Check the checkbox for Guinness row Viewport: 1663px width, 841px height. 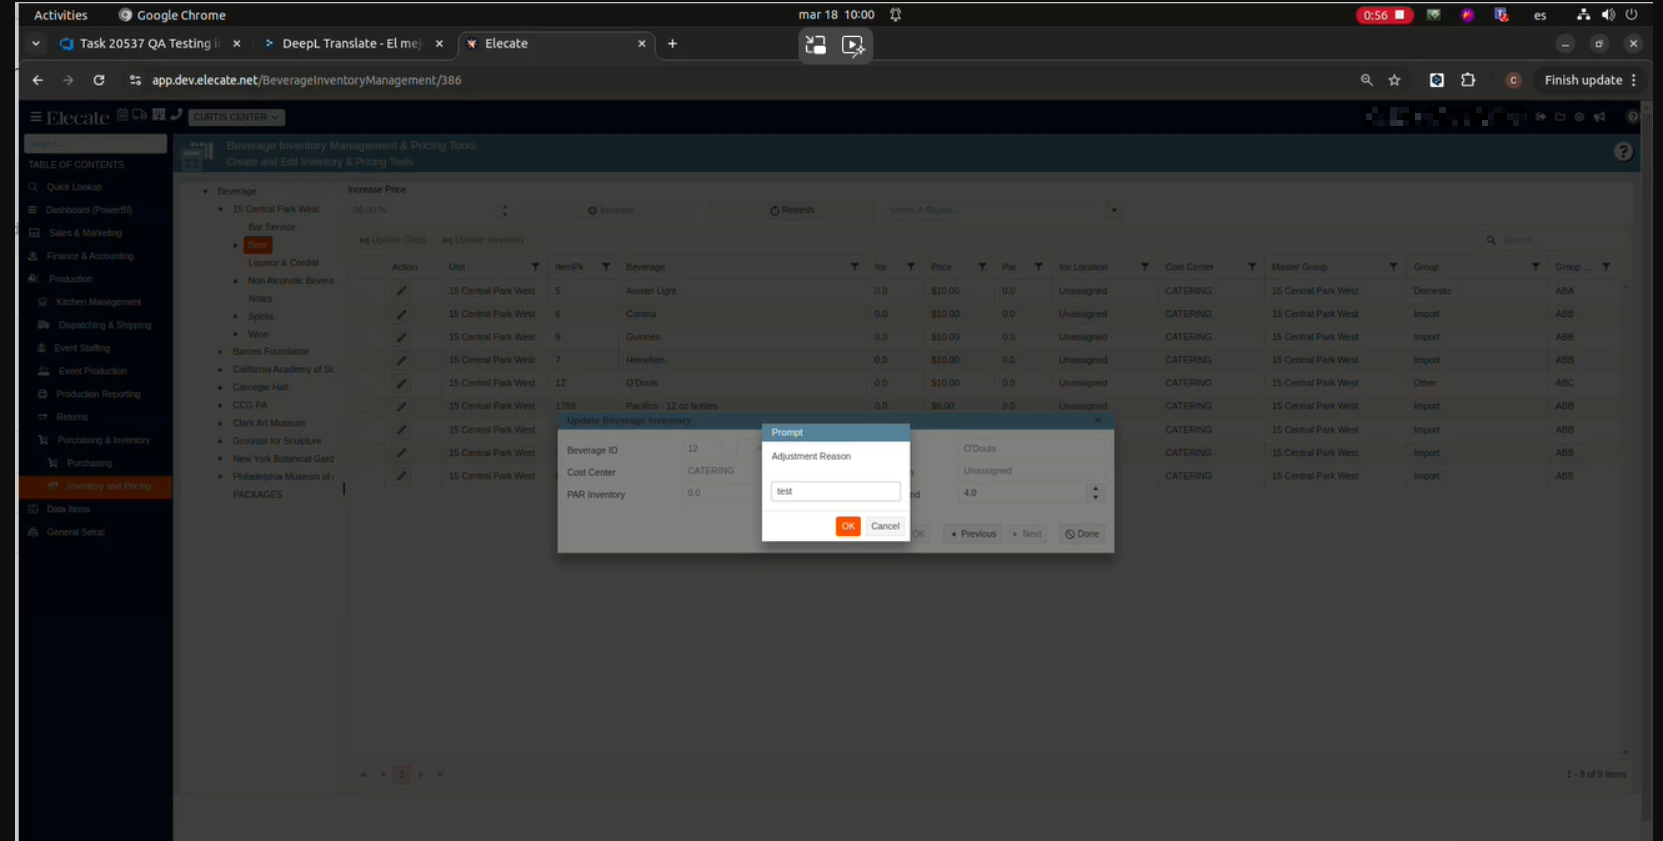[365, 337]
